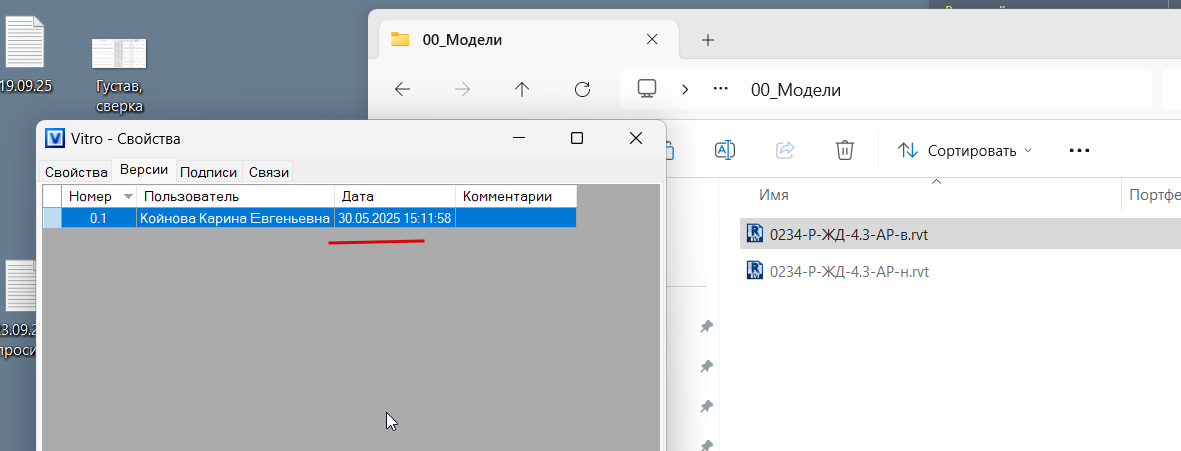Click the Комментарии column header

516,197
